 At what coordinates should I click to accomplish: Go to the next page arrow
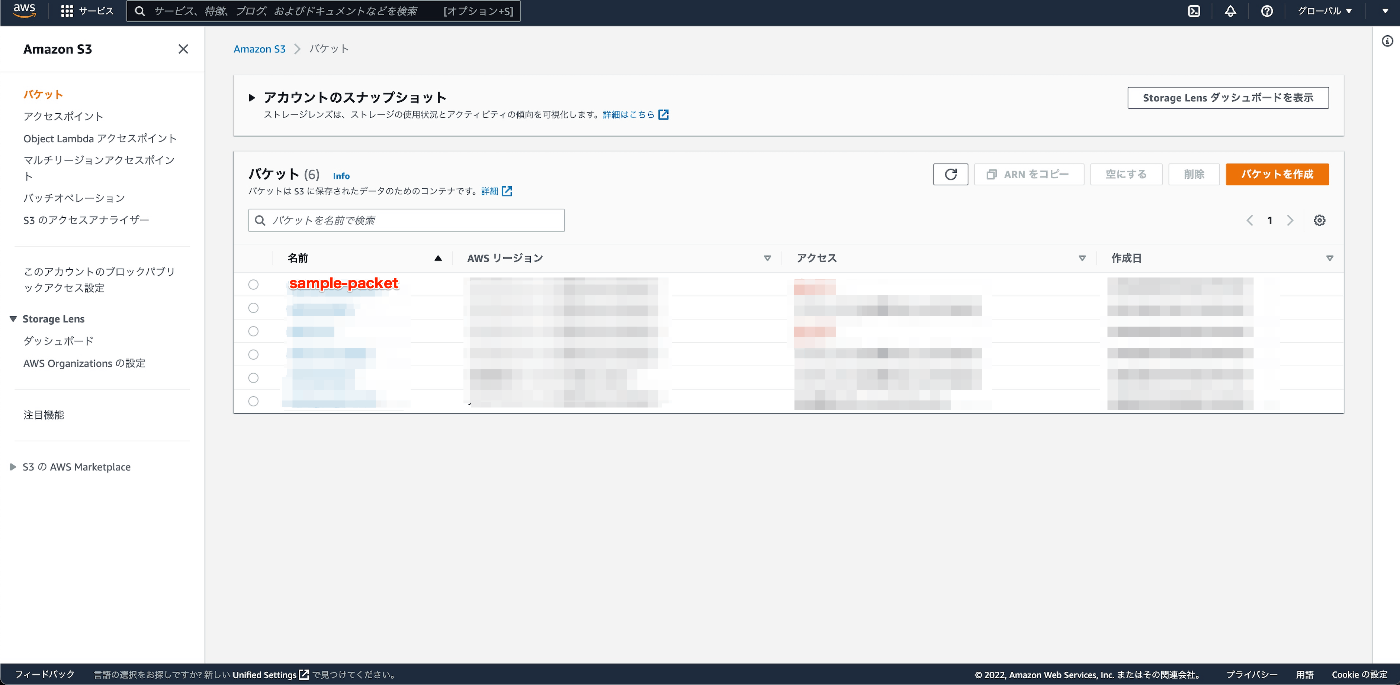pos(1290,221)
